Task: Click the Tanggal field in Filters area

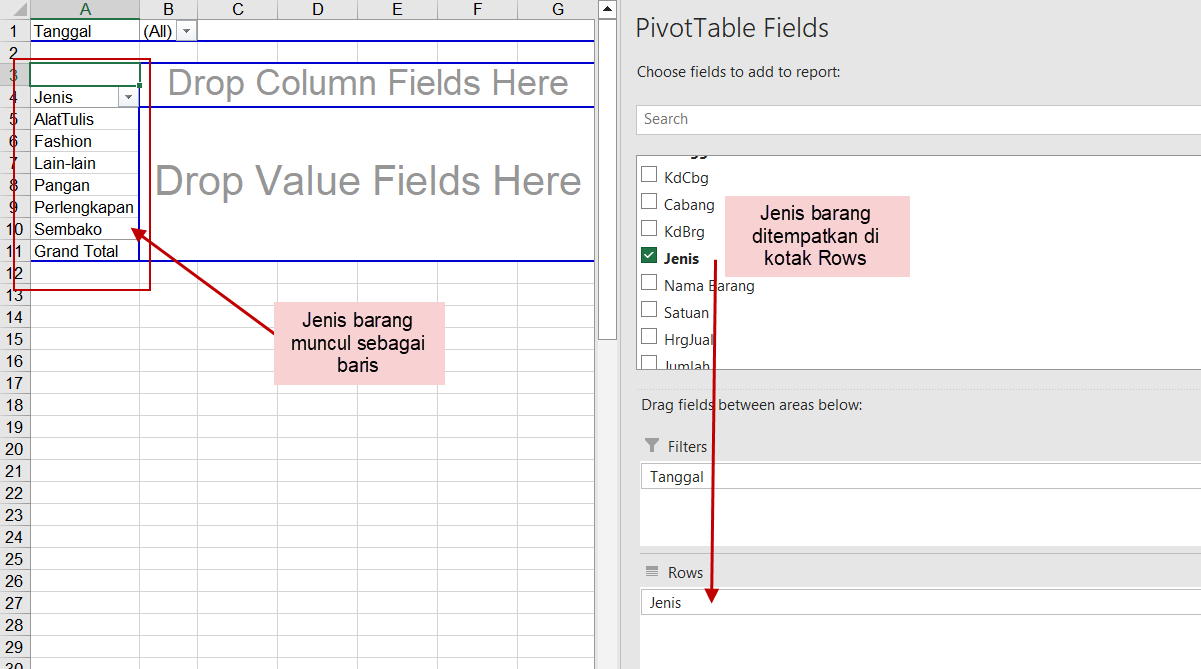Action: click(676, 476)
